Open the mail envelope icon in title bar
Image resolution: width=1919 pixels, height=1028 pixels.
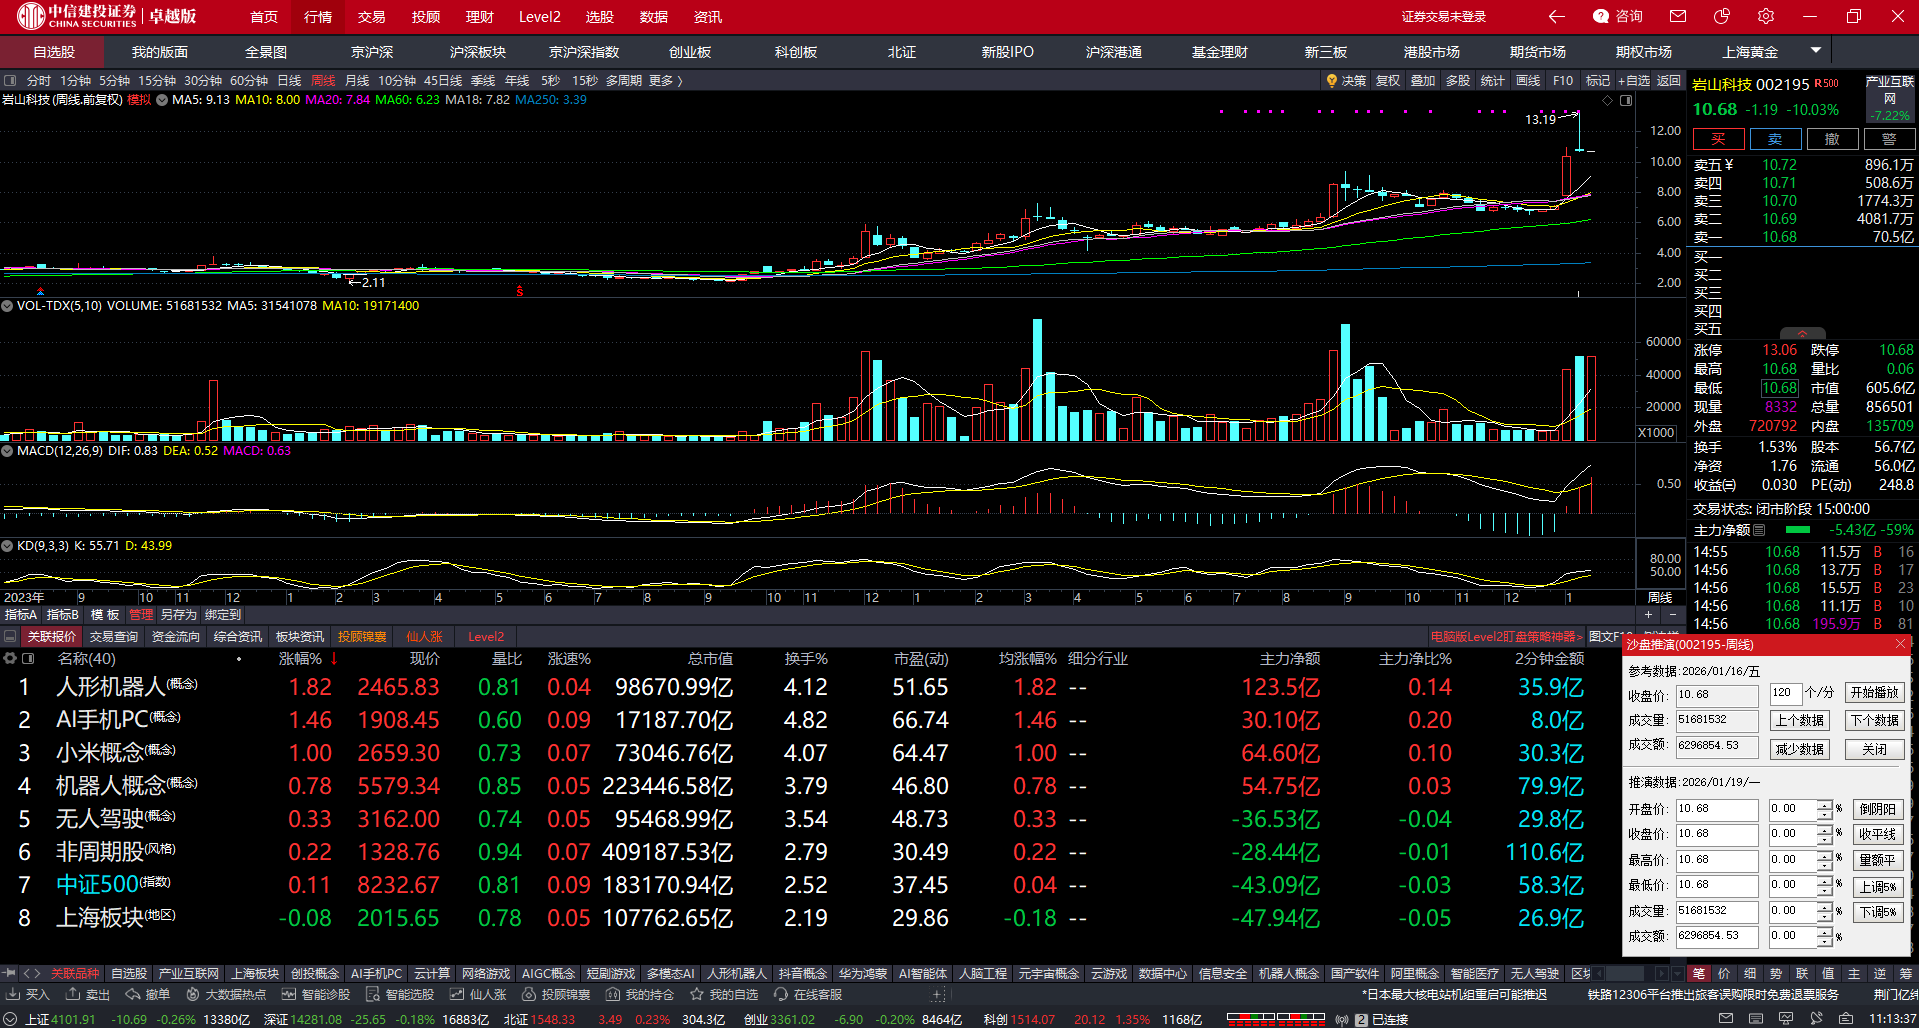pos(1678,16)
